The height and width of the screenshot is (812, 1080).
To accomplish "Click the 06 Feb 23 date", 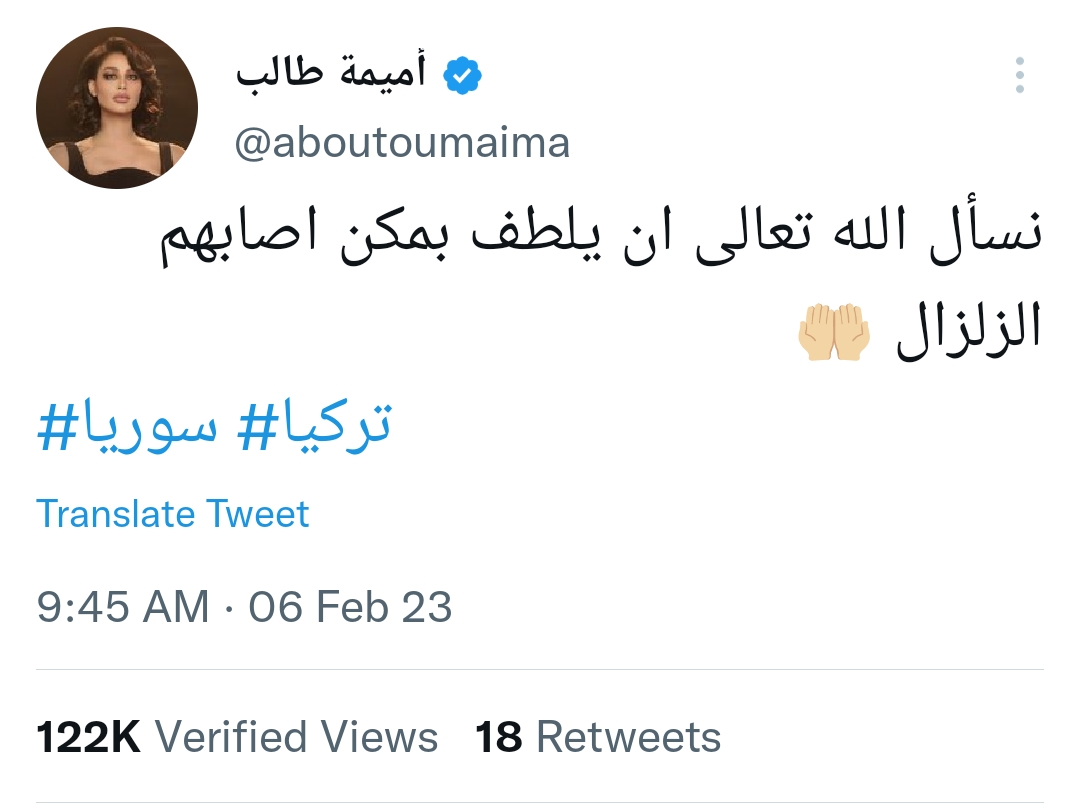I will (350, 607).
